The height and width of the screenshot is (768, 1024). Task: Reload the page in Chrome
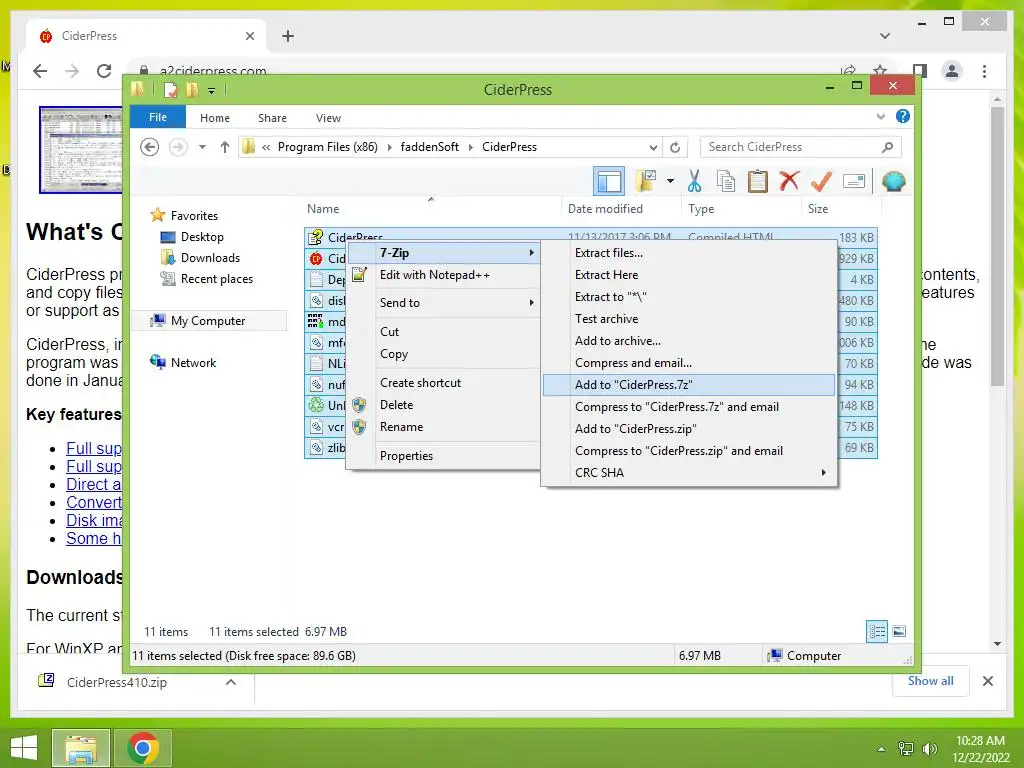click(104, 71)
